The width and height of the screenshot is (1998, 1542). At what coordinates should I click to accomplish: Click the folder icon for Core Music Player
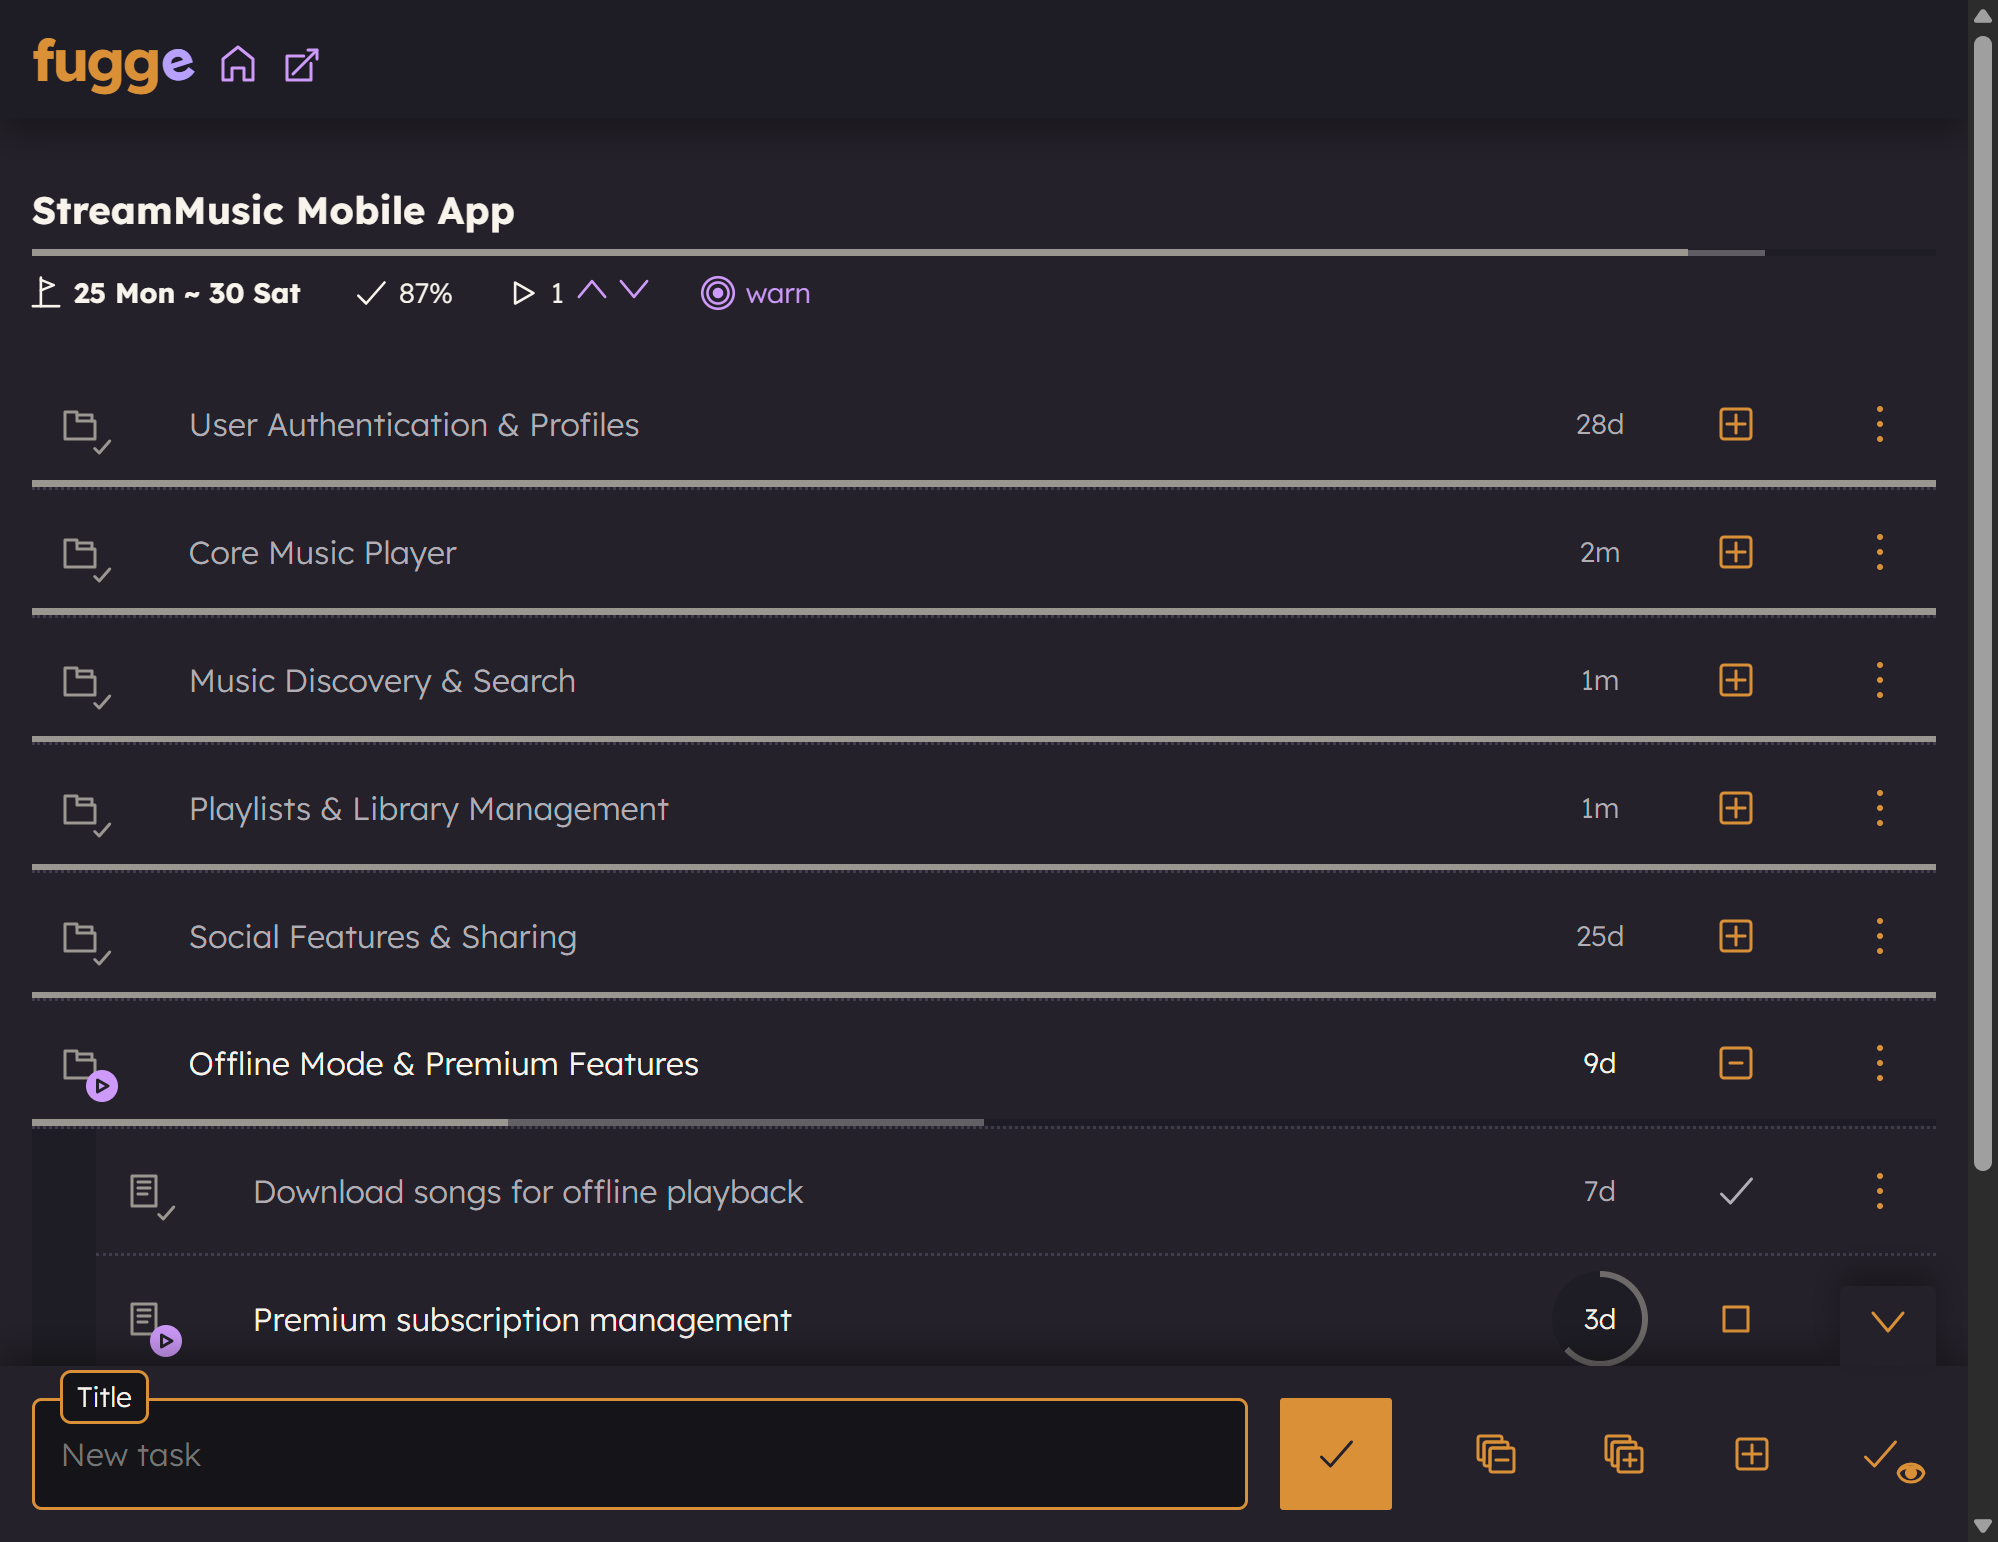coord(84,556)
